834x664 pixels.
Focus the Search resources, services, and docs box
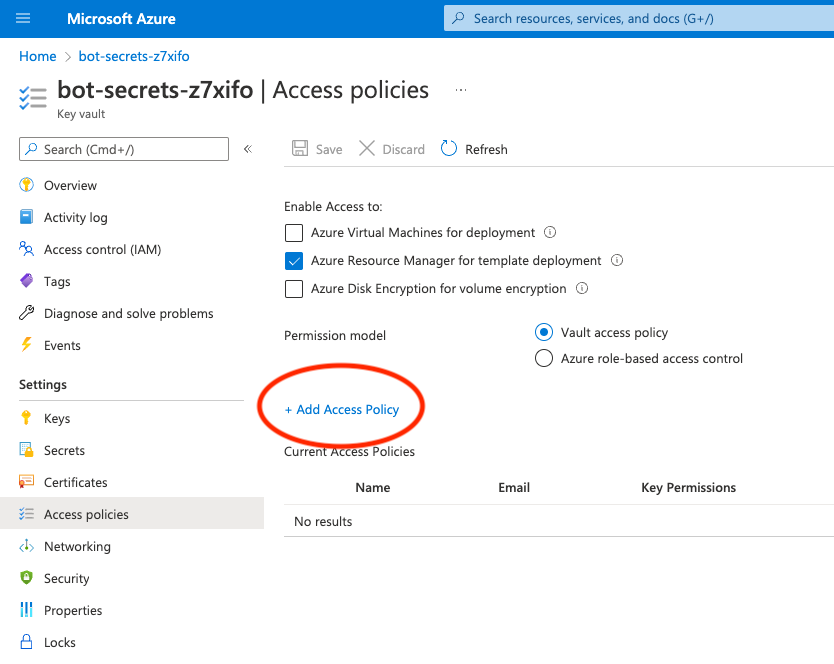(639, 19)
